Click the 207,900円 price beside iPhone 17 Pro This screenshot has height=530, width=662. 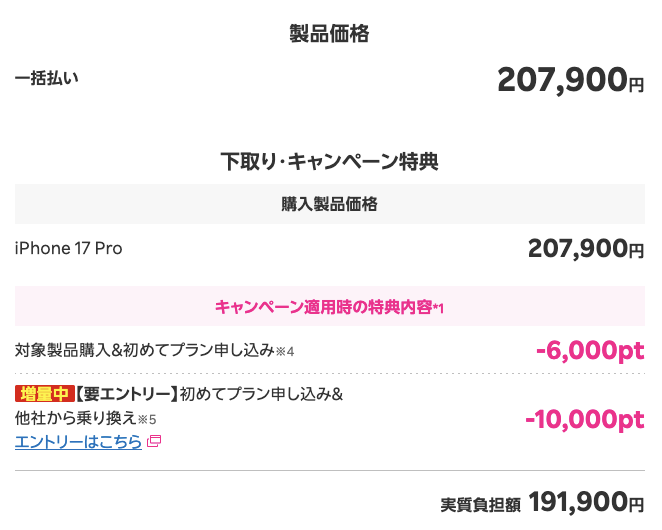click(x=586, y=248)
